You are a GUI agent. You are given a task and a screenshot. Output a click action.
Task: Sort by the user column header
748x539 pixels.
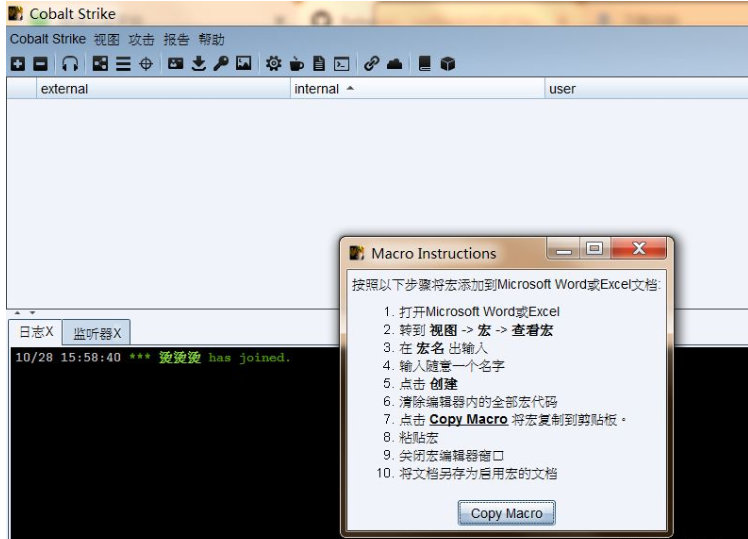pos(646,89)
